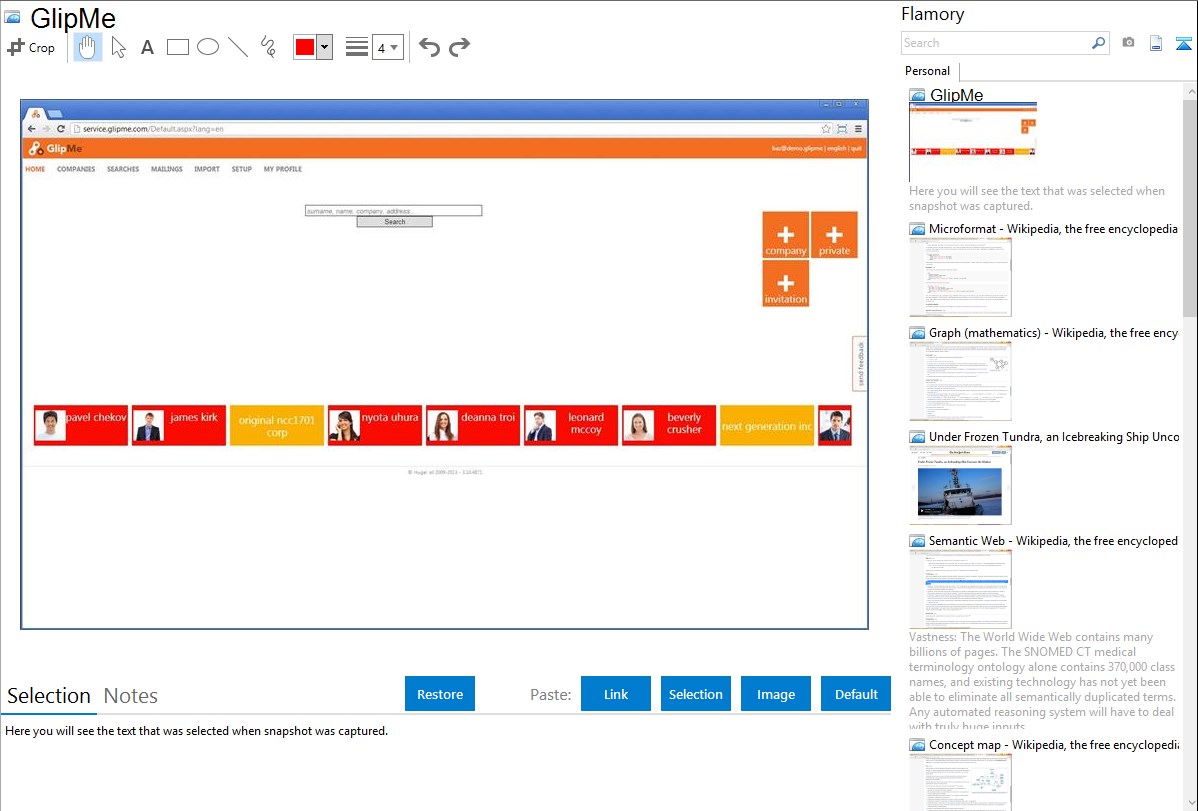Click the SEARCHES menu in the screenshot
The width and height of the screenshot is (1198, 811).
(123, 169)
